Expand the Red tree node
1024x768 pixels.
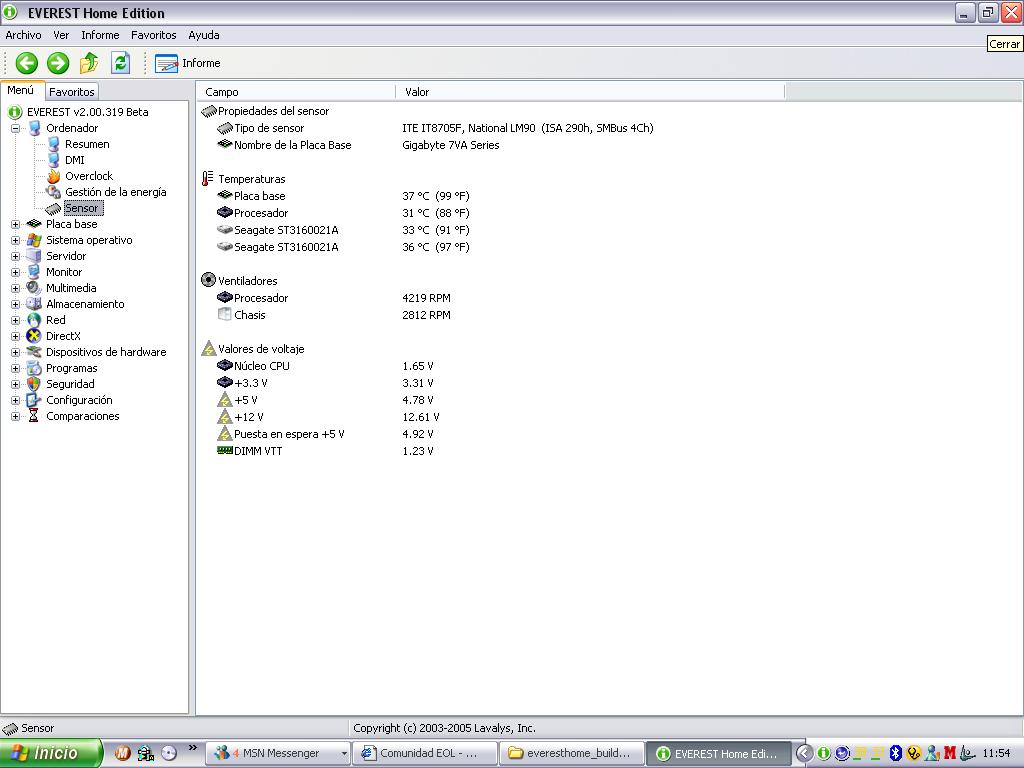coord(15,320)
